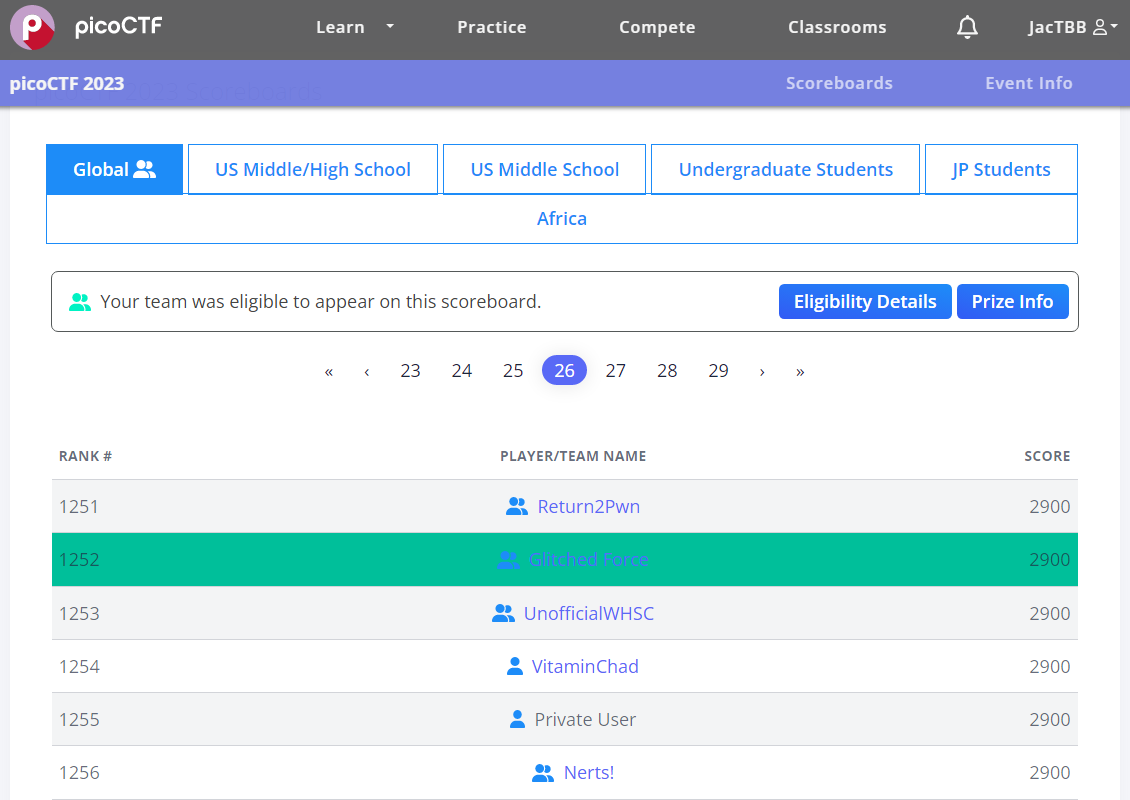Select current page 26 in pagination
Viewport: 1130px width, 800px height.
click(x=564, y=370)
